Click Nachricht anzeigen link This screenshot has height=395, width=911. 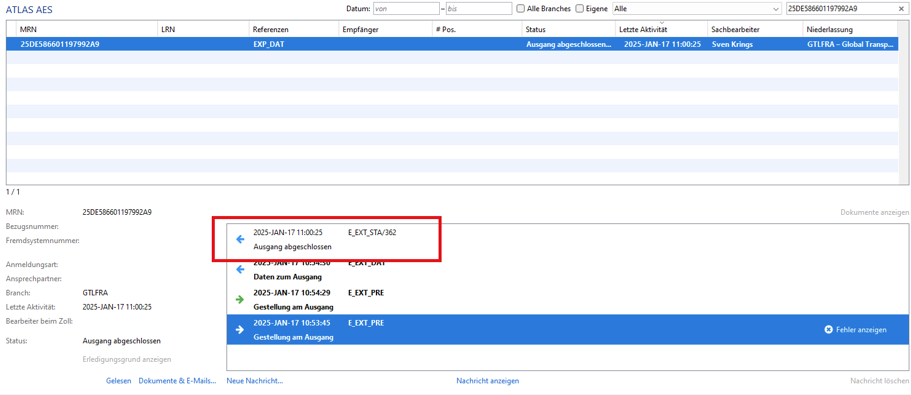point(487,381)
